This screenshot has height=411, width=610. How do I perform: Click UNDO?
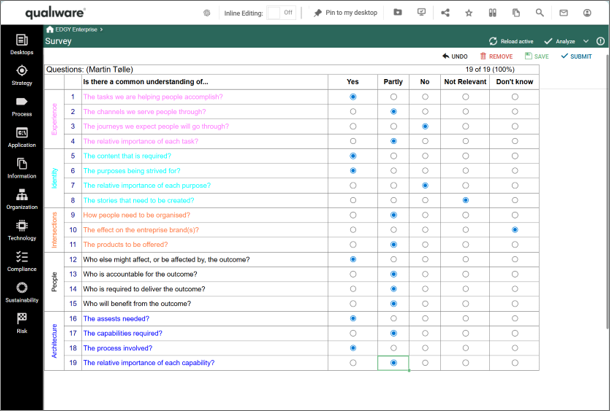[x=455, y=56]
